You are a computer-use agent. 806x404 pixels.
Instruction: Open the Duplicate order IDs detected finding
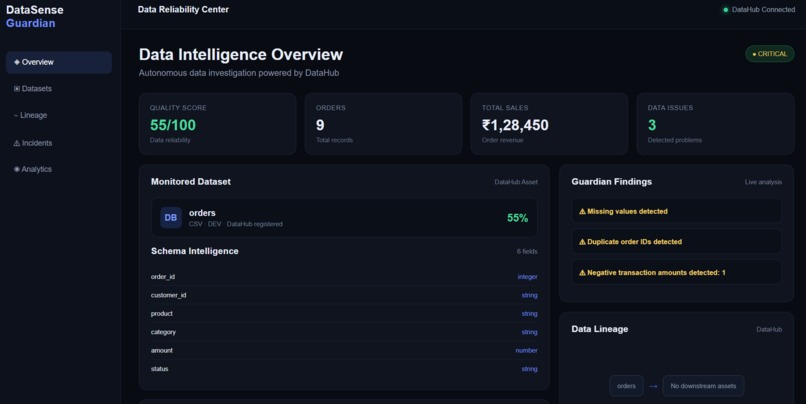pyautogui.click(x=676, y=242)
